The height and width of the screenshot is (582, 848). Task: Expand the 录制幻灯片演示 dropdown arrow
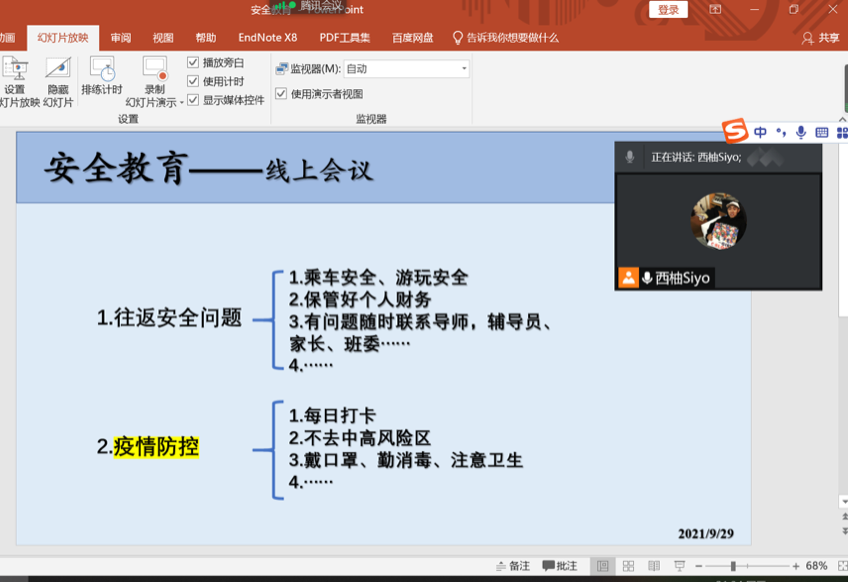tap(181, 103)
